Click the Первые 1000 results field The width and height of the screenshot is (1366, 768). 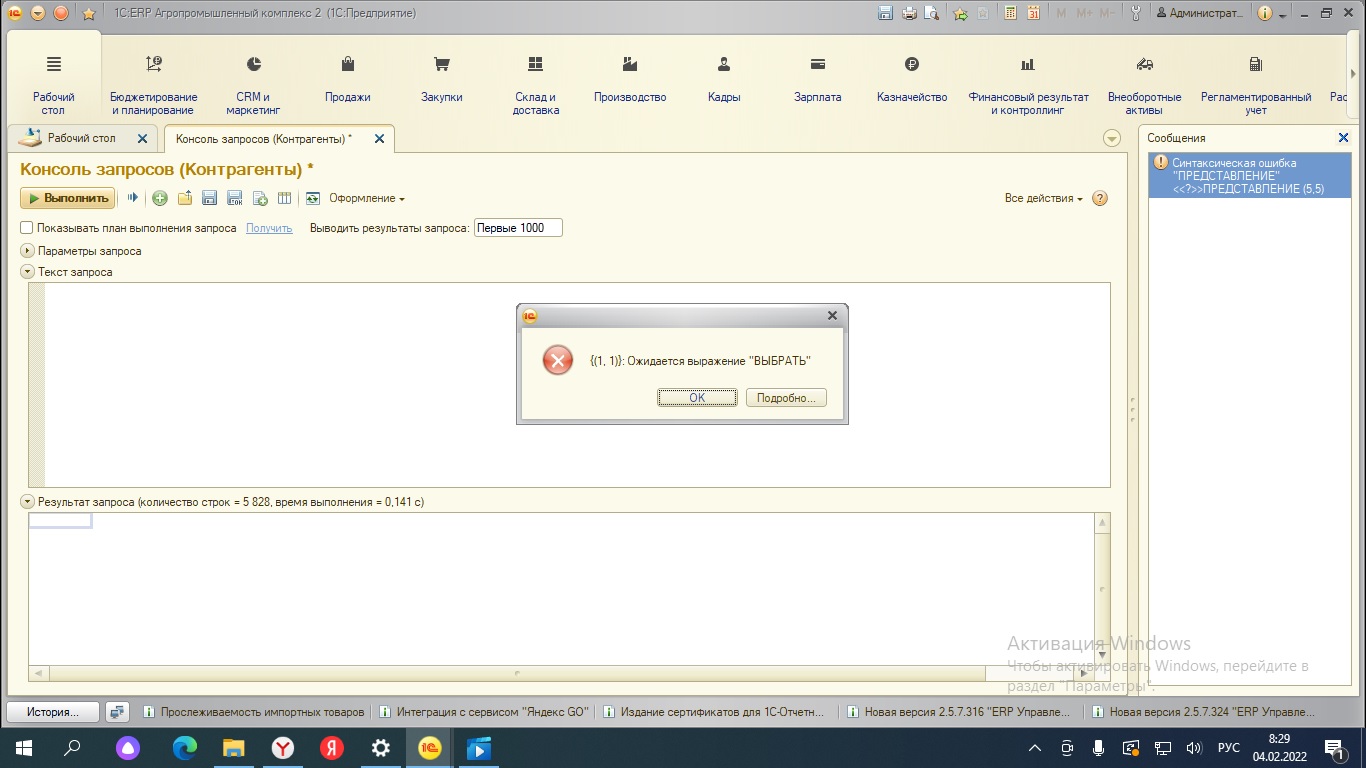click(x=518, y=228)
